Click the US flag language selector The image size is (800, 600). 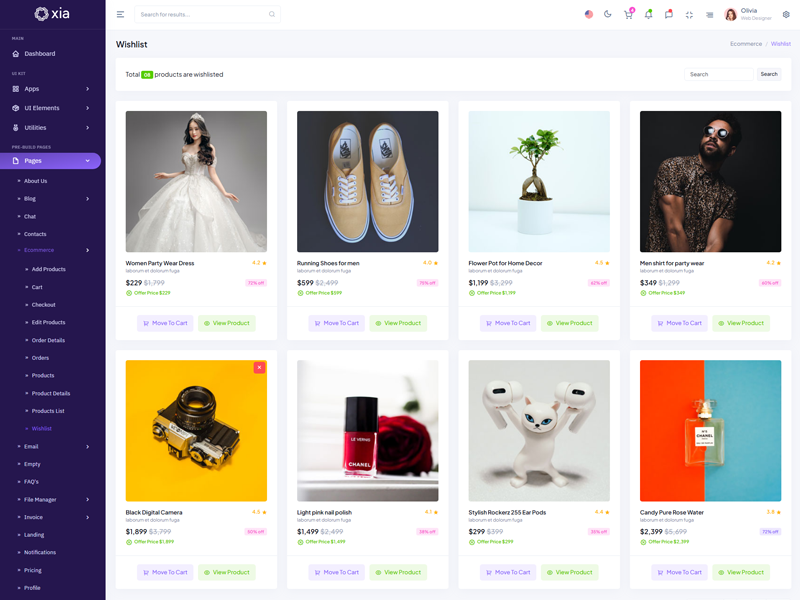(x=588, y=15)
